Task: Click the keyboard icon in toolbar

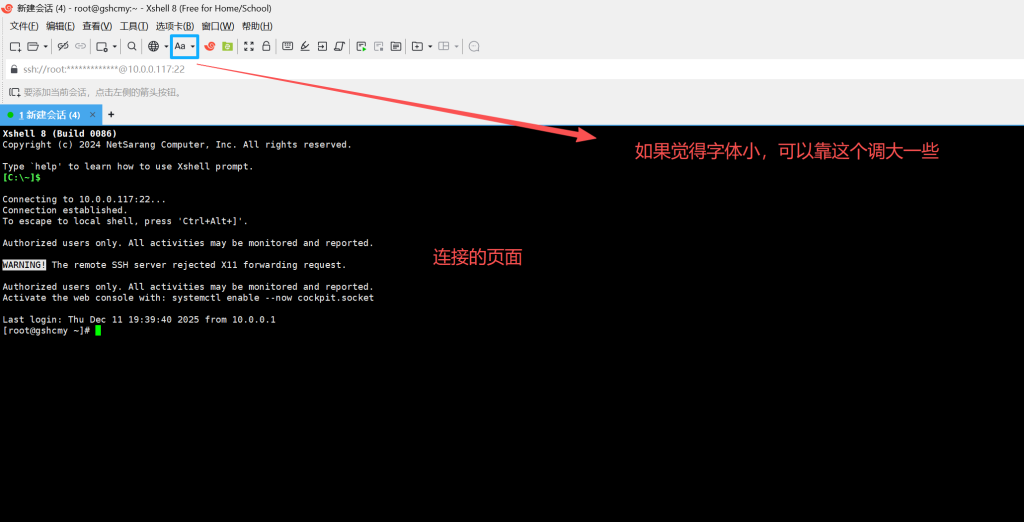Action: pos(288,46)
